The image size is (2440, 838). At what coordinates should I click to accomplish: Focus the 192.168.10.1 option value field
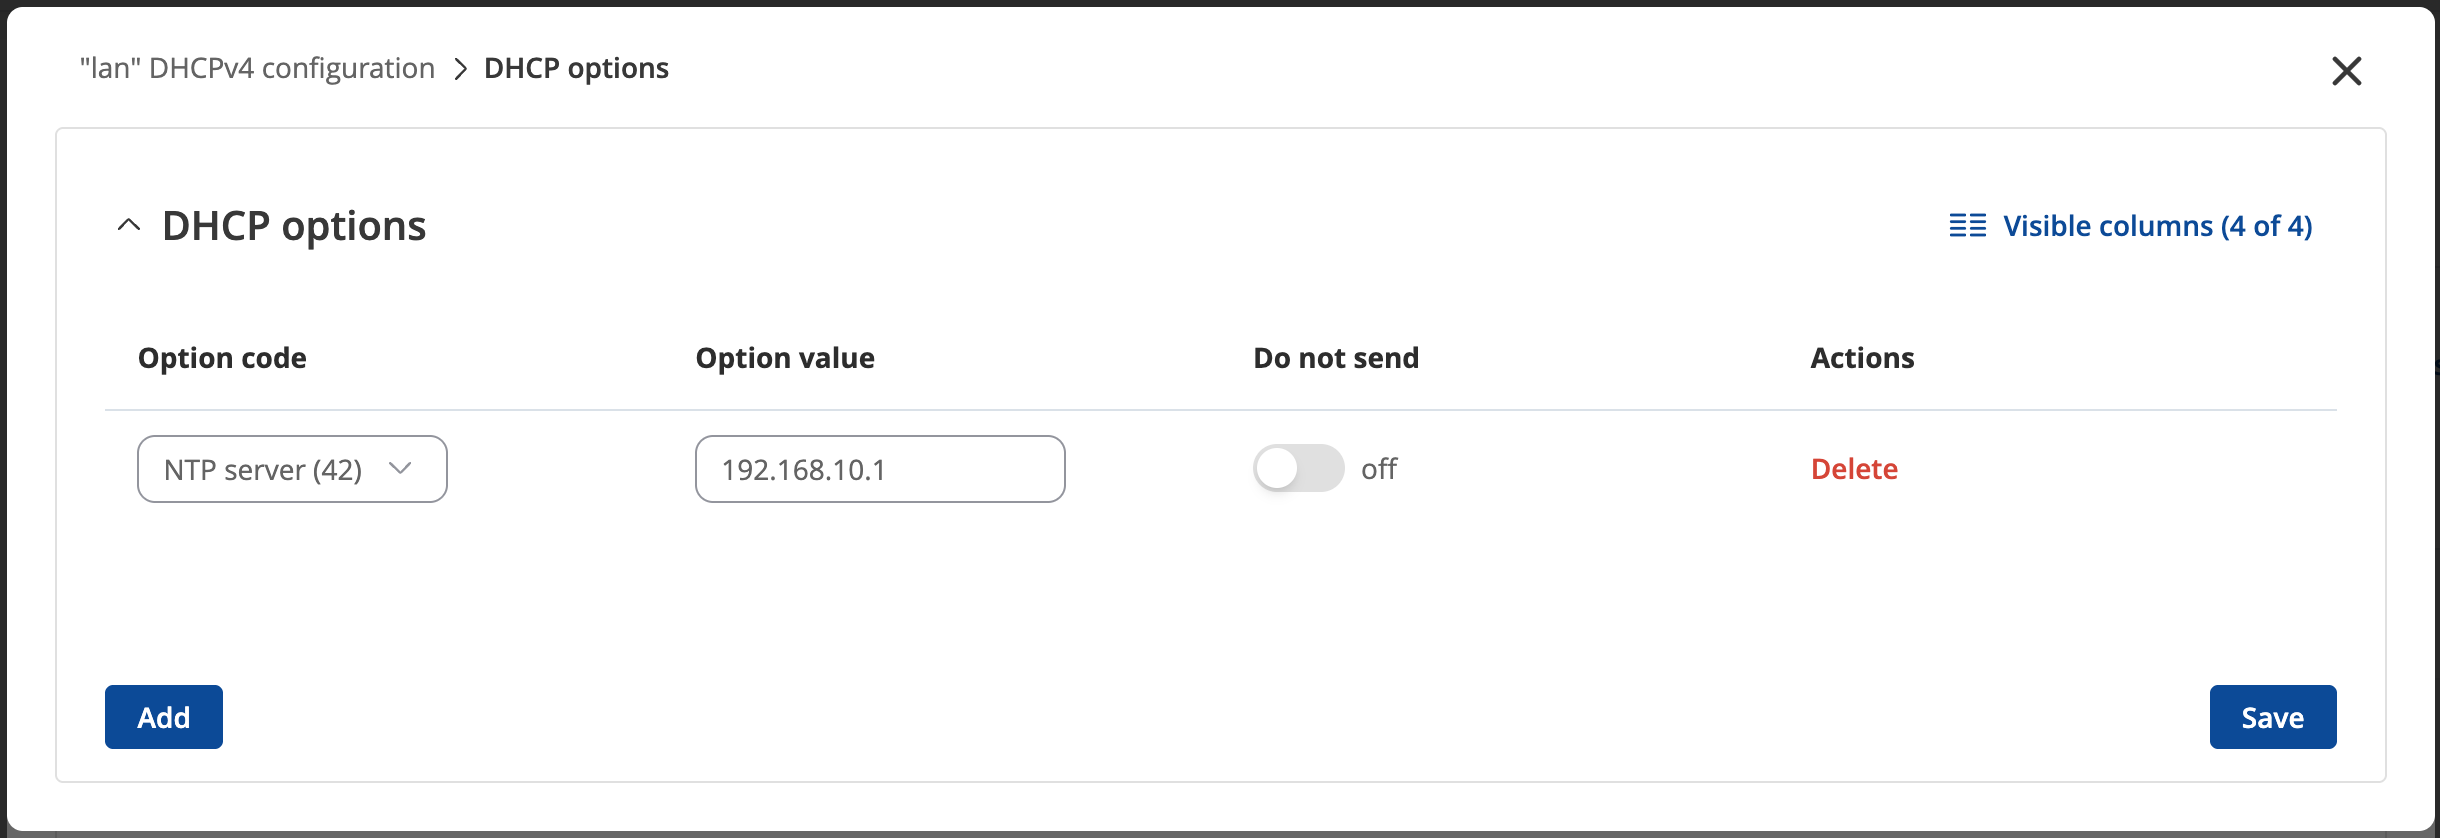(x=879, y=469)
